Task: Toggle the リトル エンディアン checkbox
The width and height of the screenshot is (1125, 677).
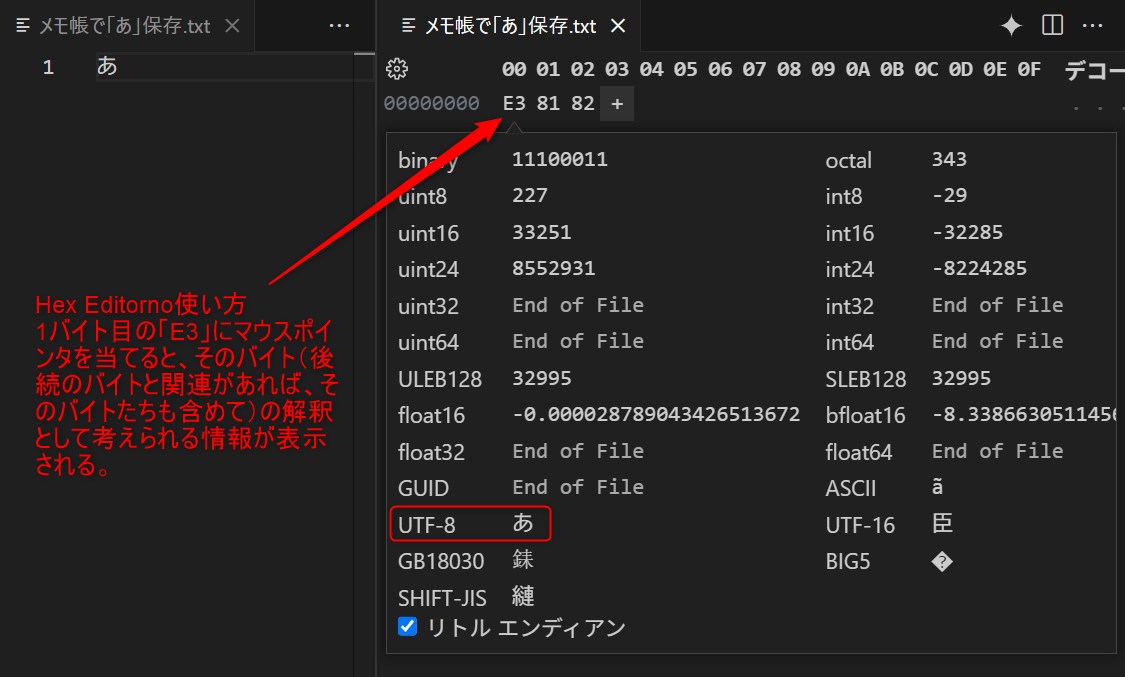Action: 406,626
